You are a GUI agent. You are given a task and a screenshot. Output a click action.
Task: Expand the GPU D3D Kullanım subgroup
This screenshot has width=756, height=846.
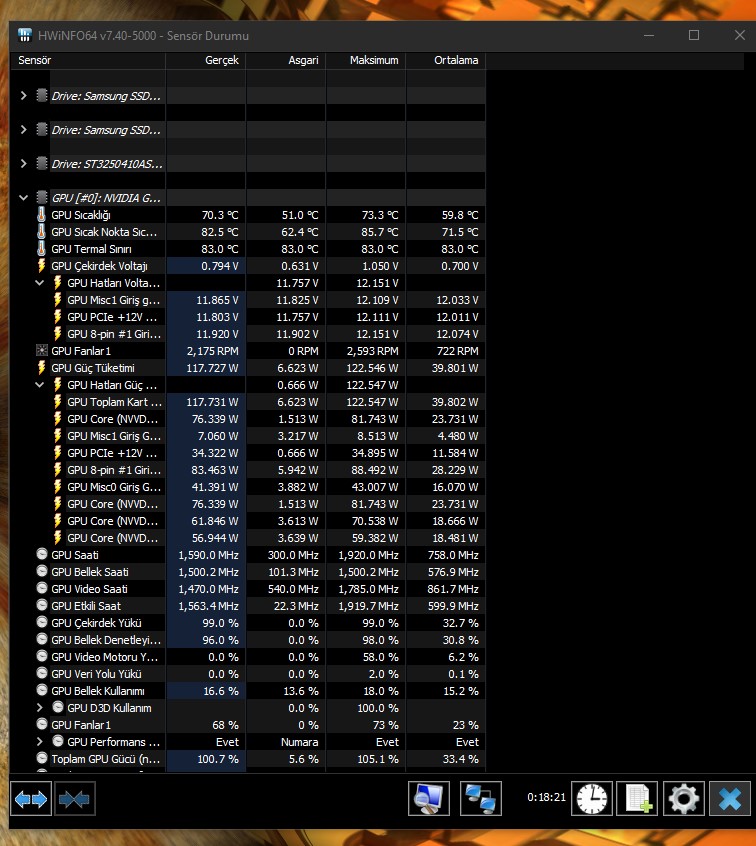click(39, 707)
